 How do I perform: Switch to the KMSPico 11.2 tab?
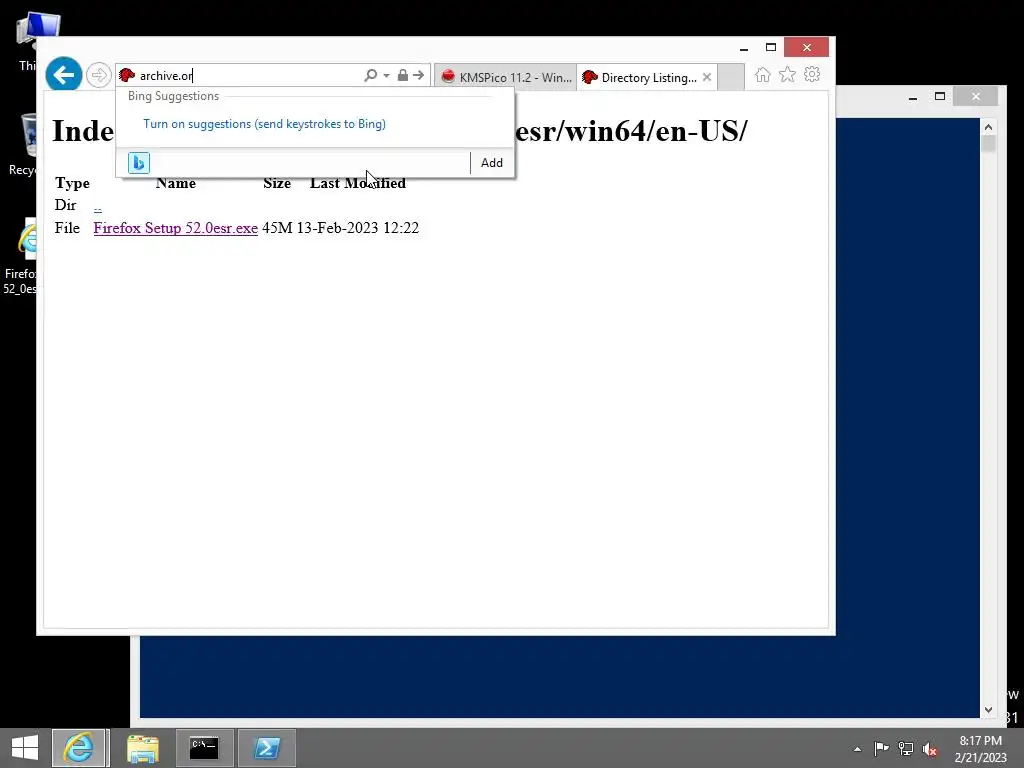(x=505, y=77)
